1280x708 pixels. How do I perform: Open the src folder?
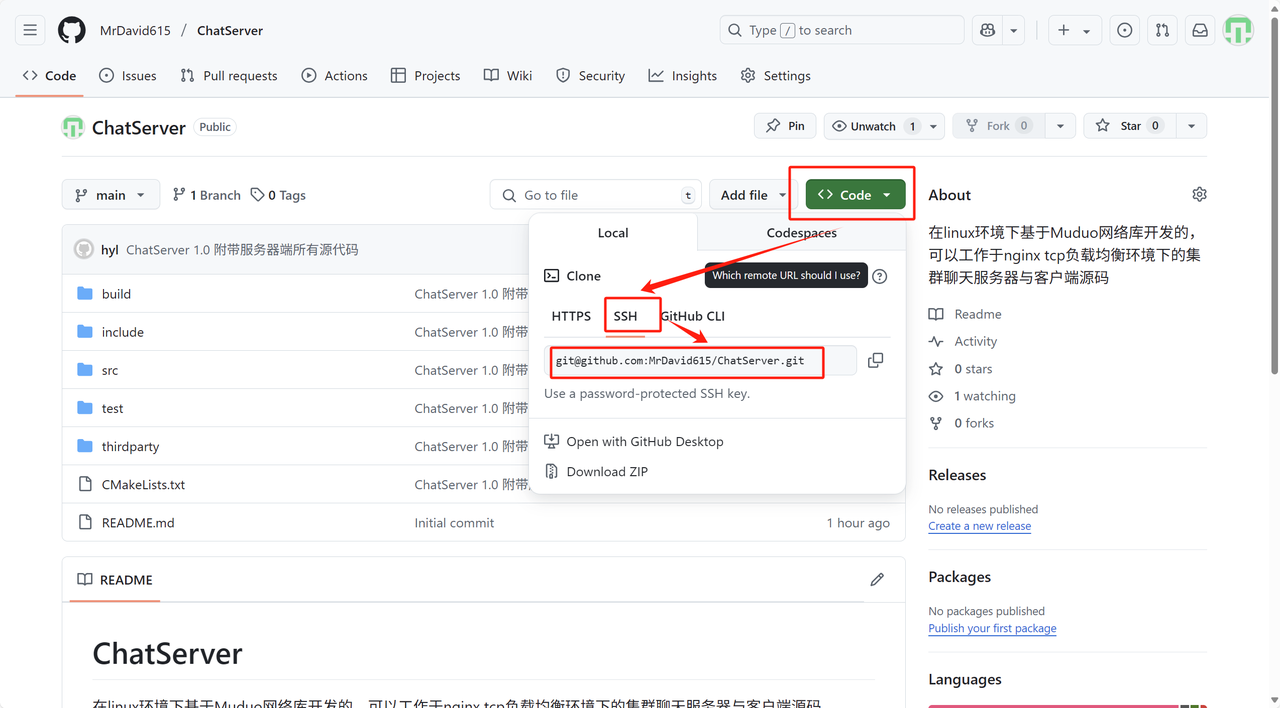pos(110,370)
